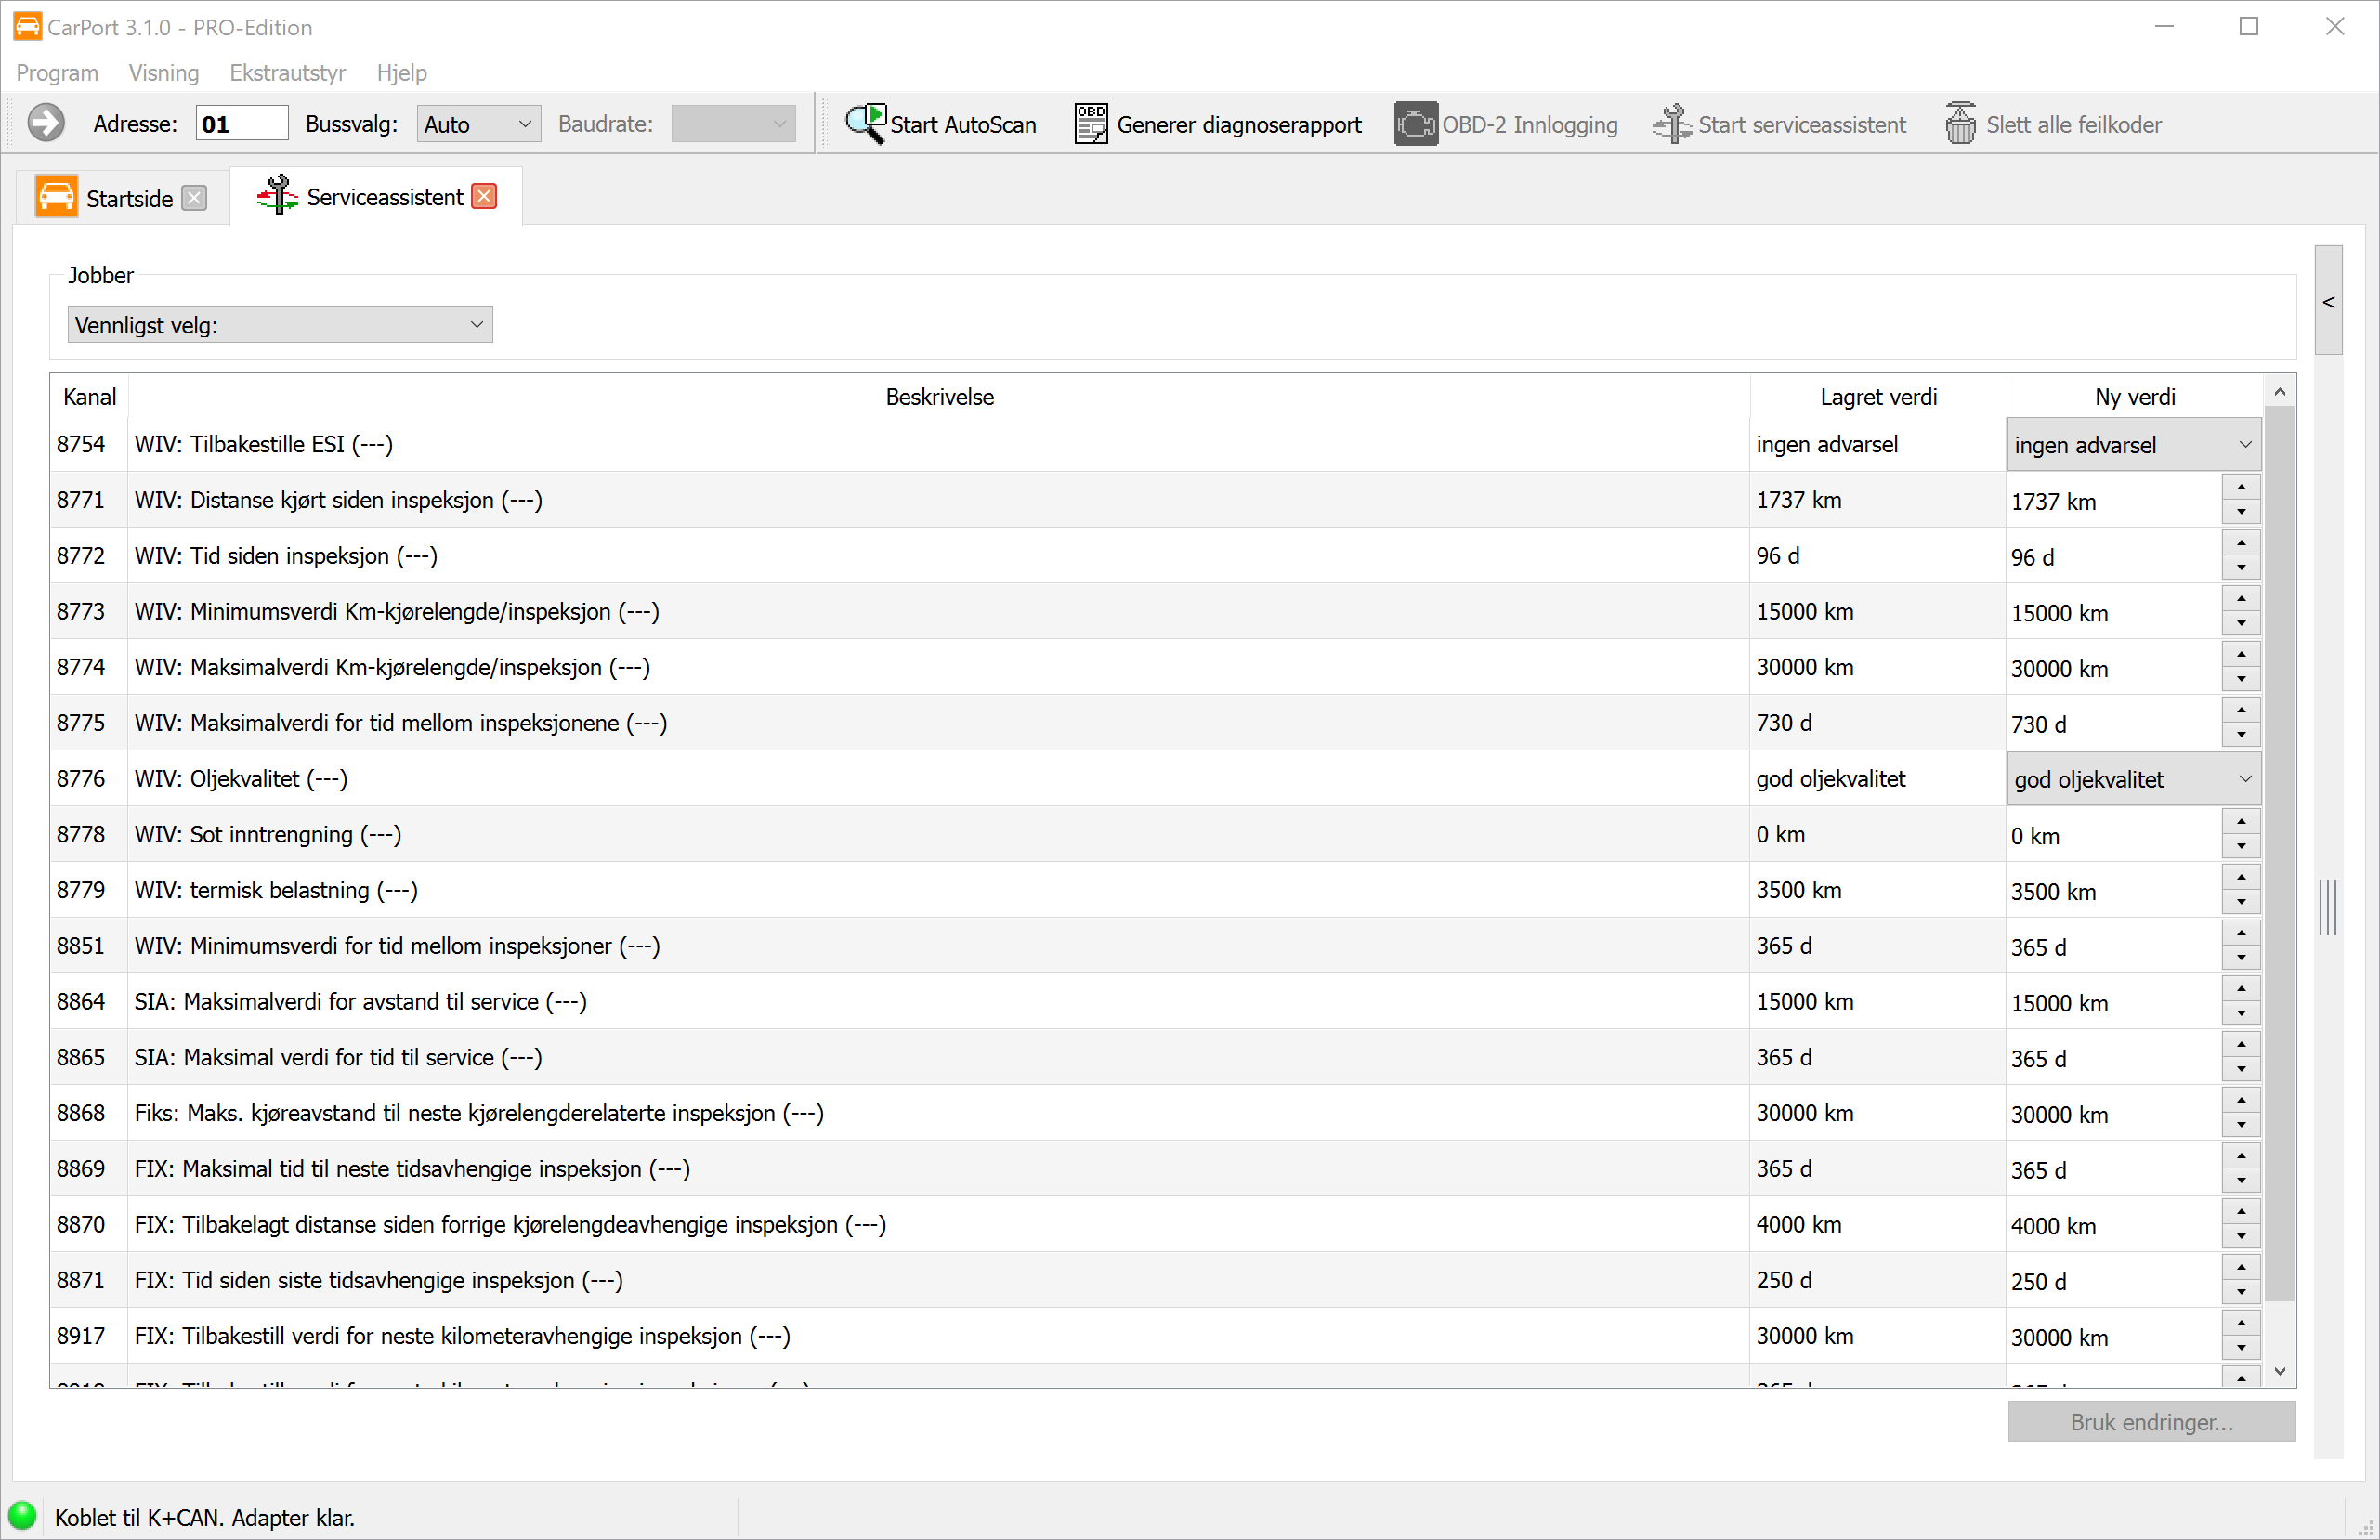Open the Visning menu

pos(163,73)
